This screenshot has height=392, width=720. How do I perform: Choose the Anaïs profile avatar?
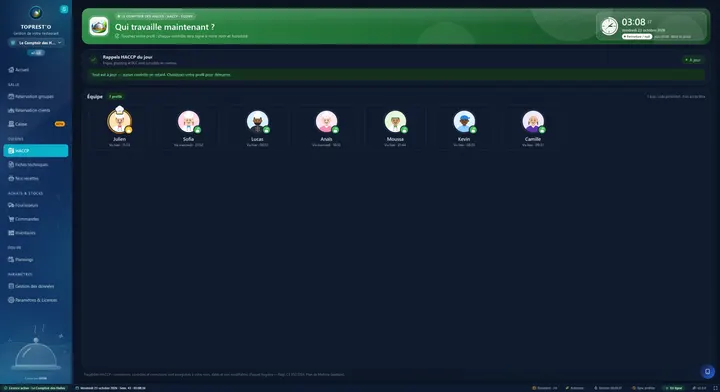pos(326,122)
